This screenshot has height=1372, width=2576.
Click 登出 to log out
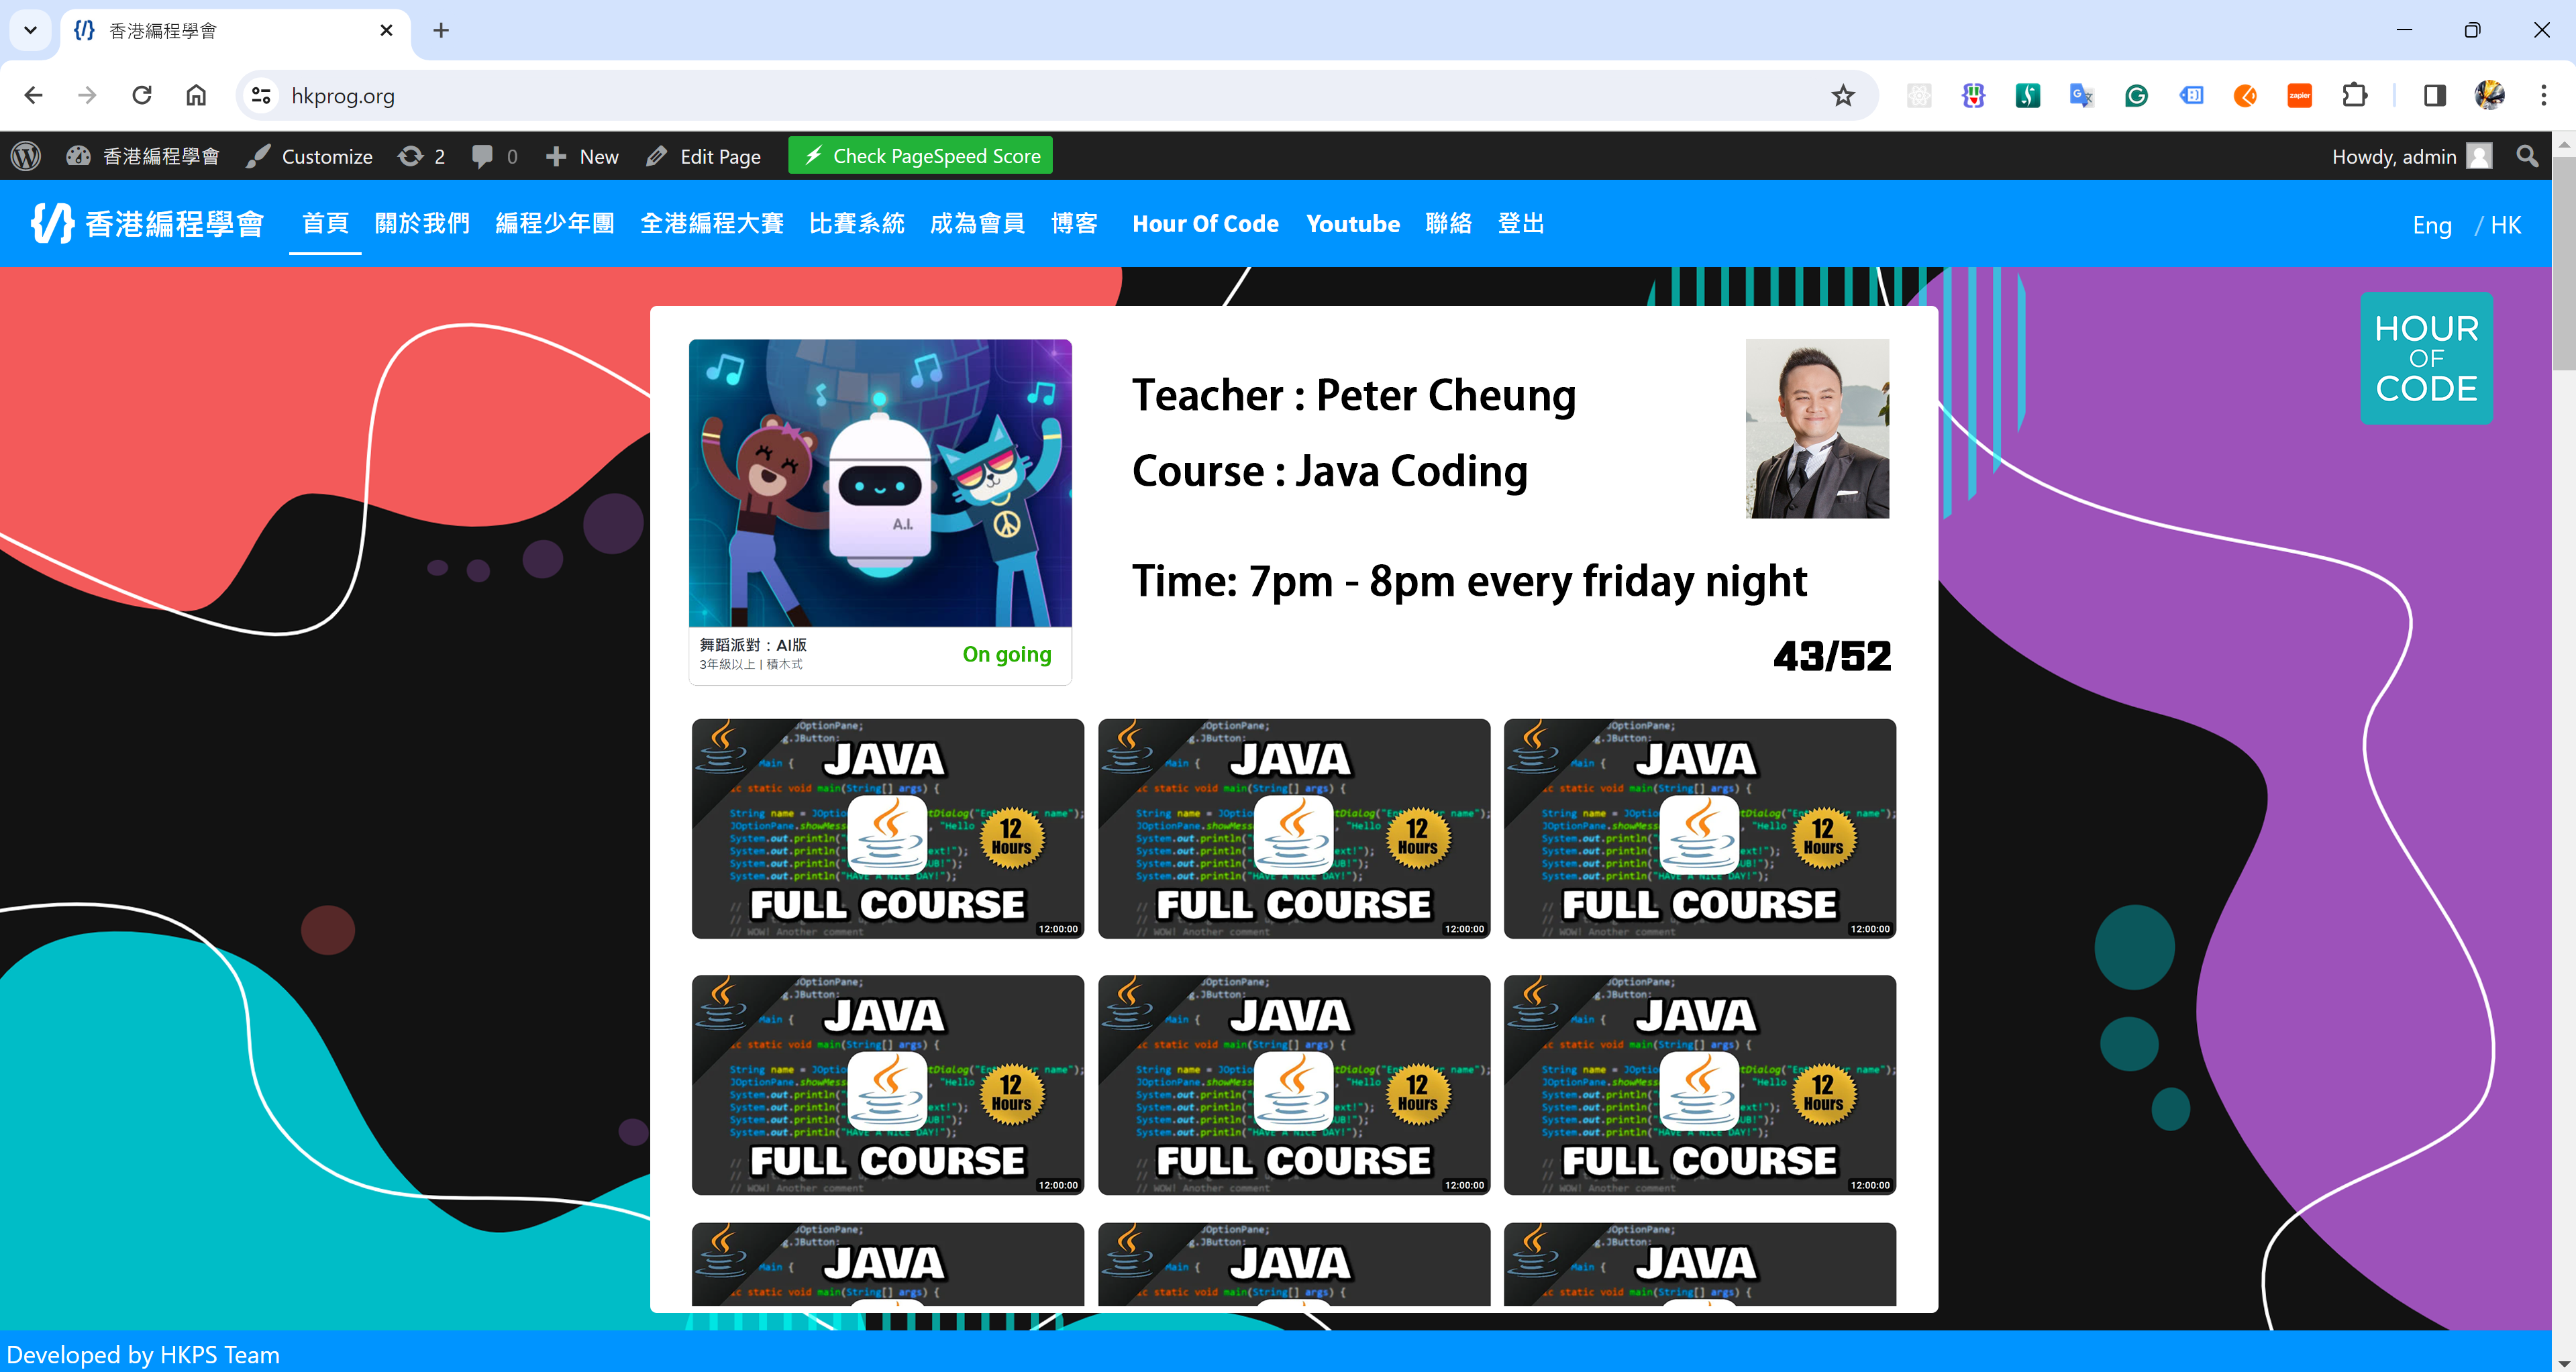point(1521,223)
